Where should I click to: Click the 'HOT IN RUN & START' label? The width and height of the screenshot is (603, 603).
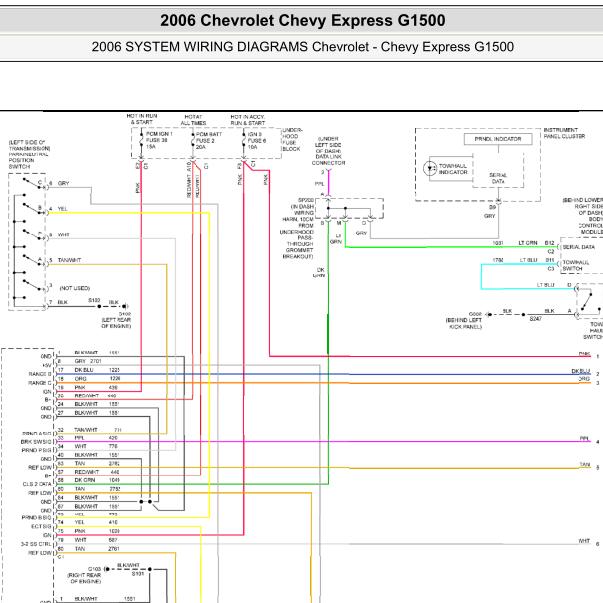[x=142, y=119]
